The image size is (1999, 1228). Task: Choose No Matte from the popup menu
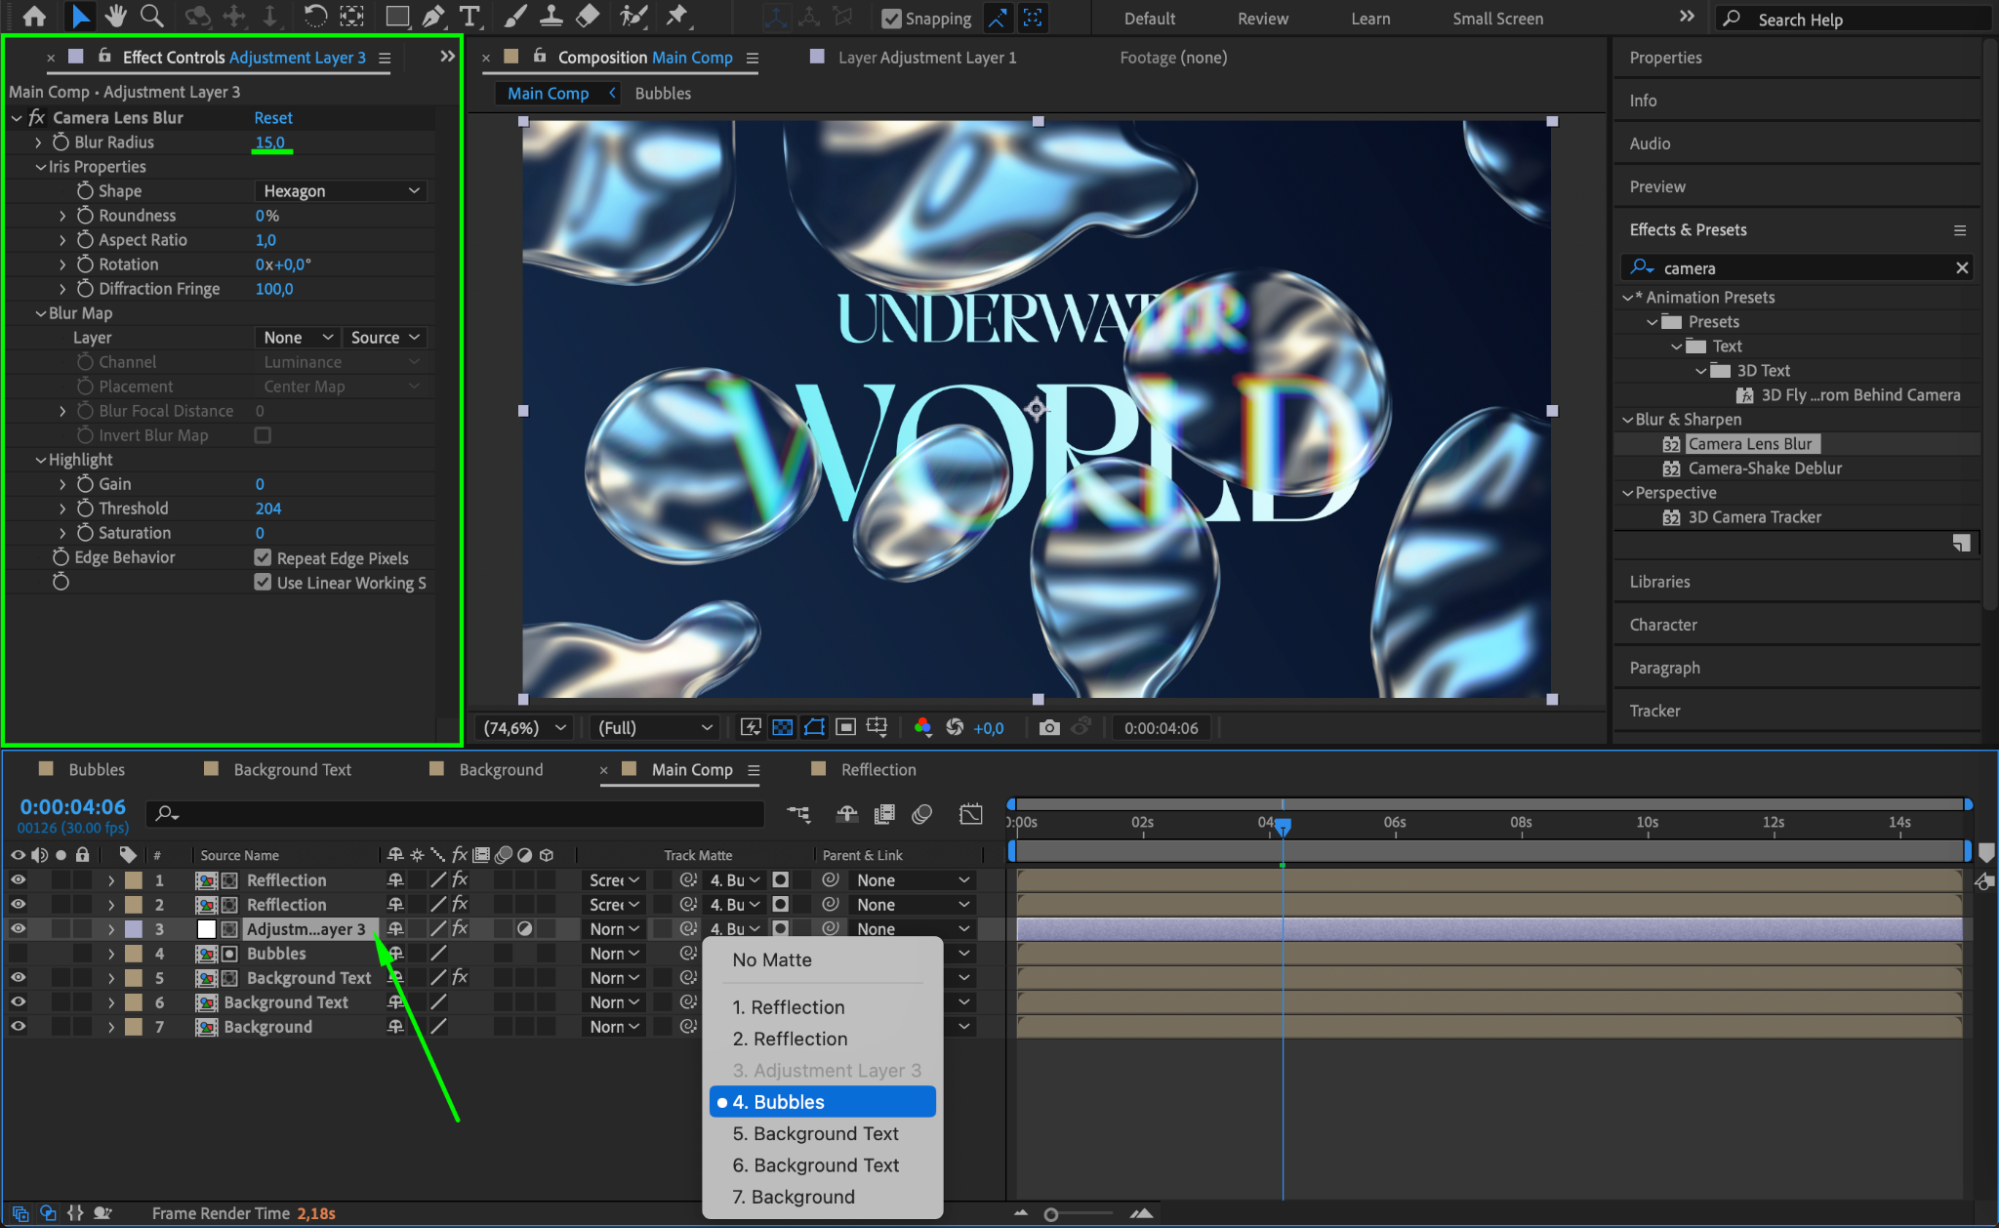pos(772,960)
